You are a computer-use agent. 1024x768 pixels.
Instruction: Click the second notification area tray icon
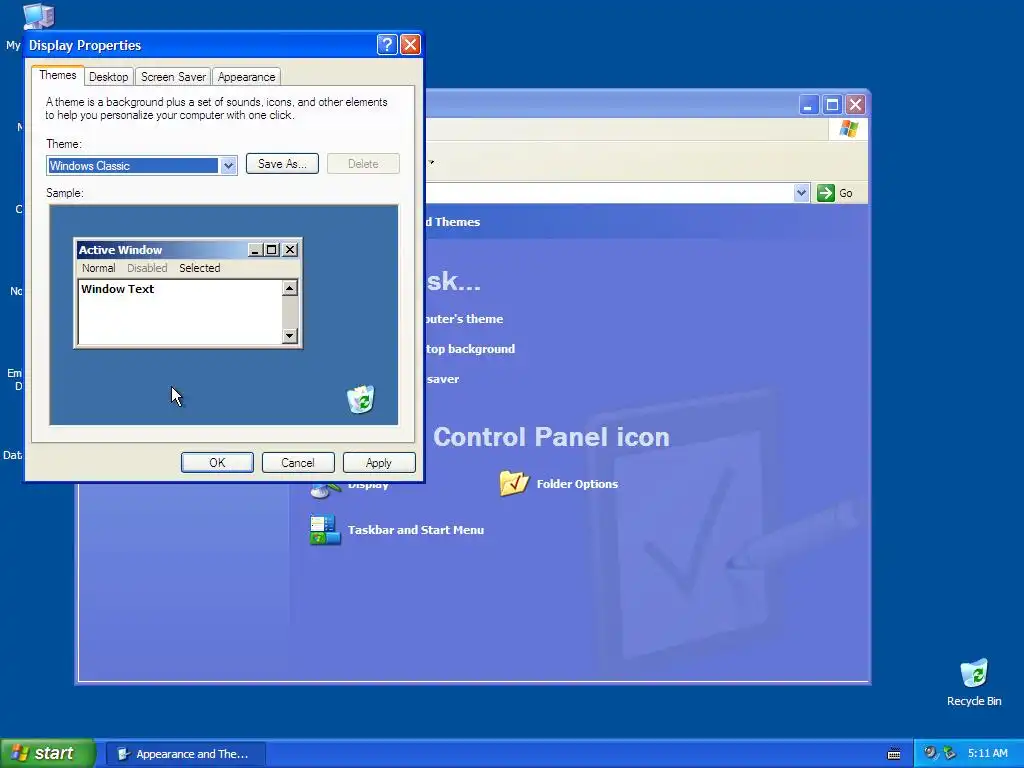click(950, 753)
